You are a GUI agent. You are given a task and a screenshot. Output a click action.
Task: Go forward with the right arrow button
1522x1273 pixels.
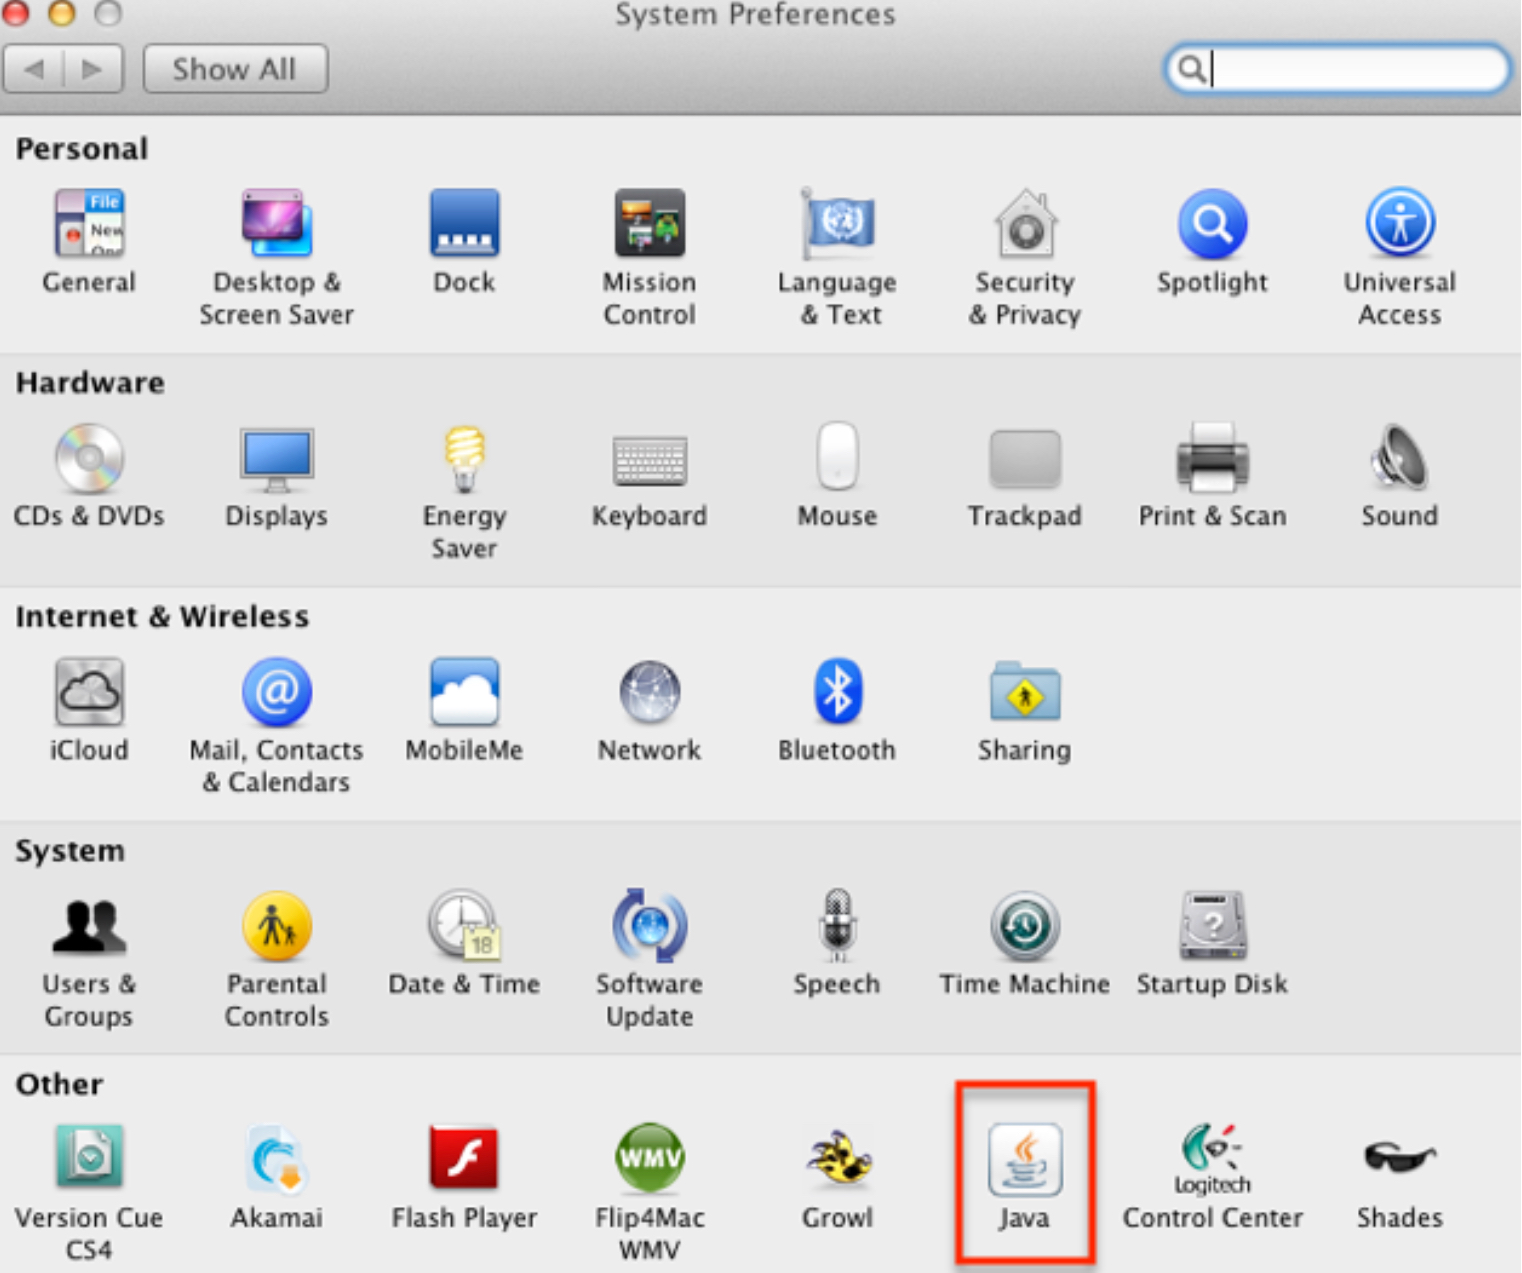click(x=93, y=69)
